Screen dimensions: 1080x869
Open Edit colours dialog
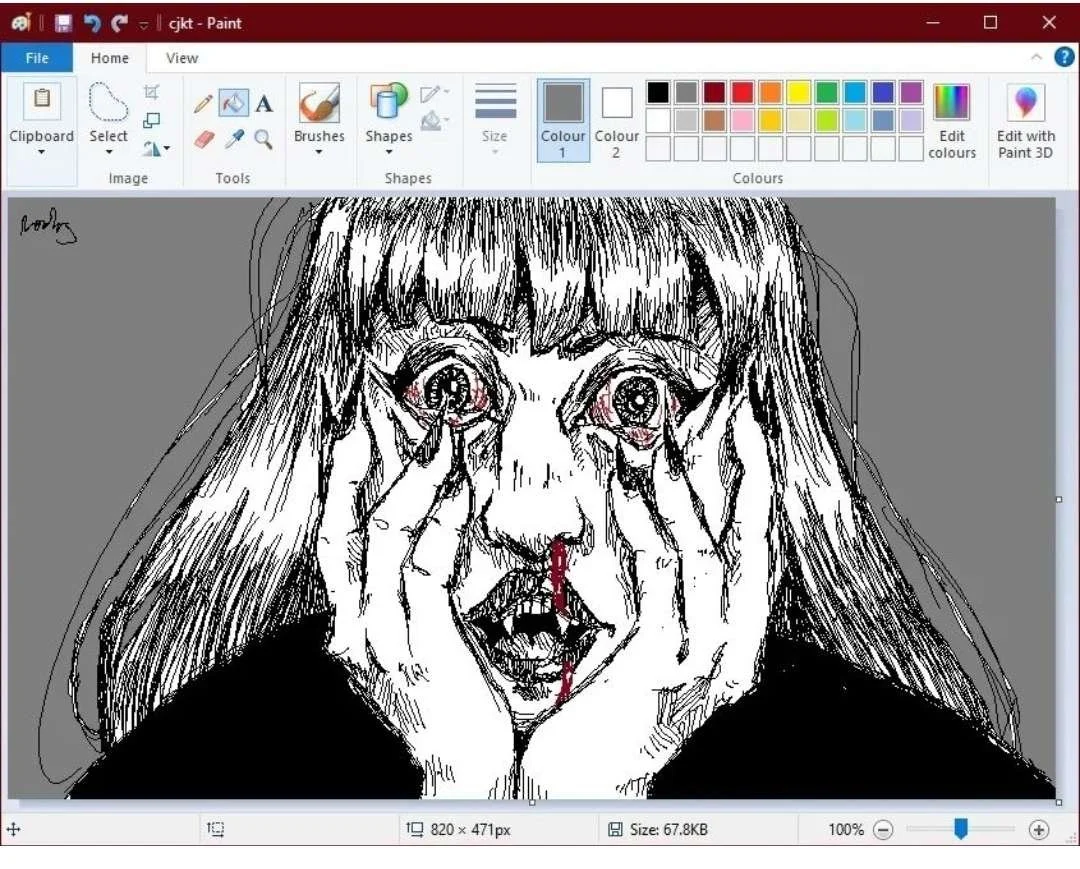(x=952, y=121)
